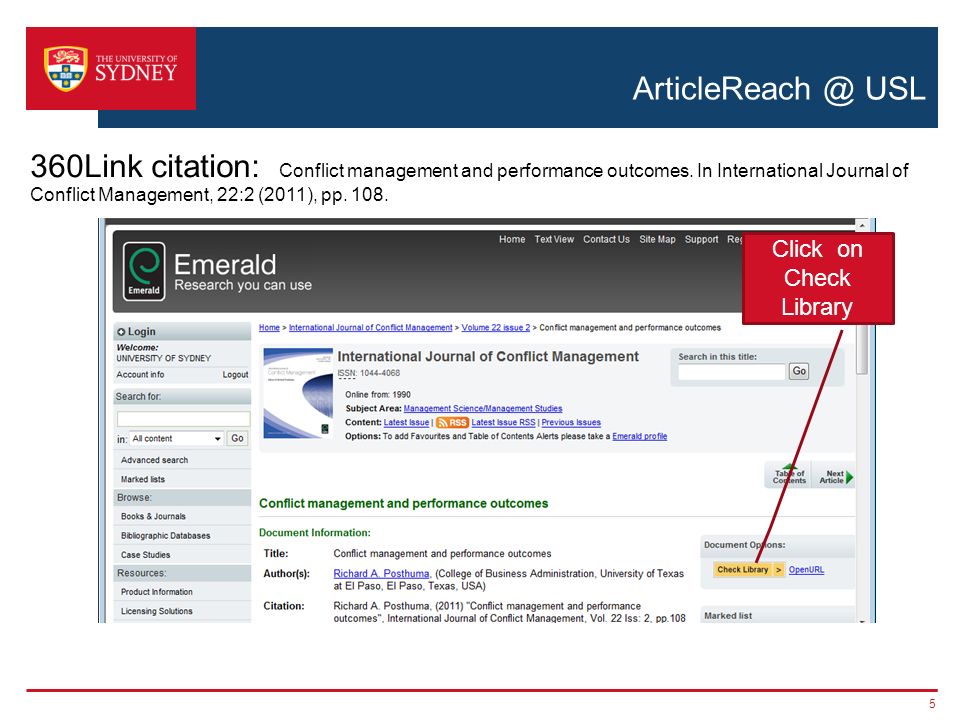Click the Check Library button
Screen dimensions: 960x720
(x=748, y=569)
